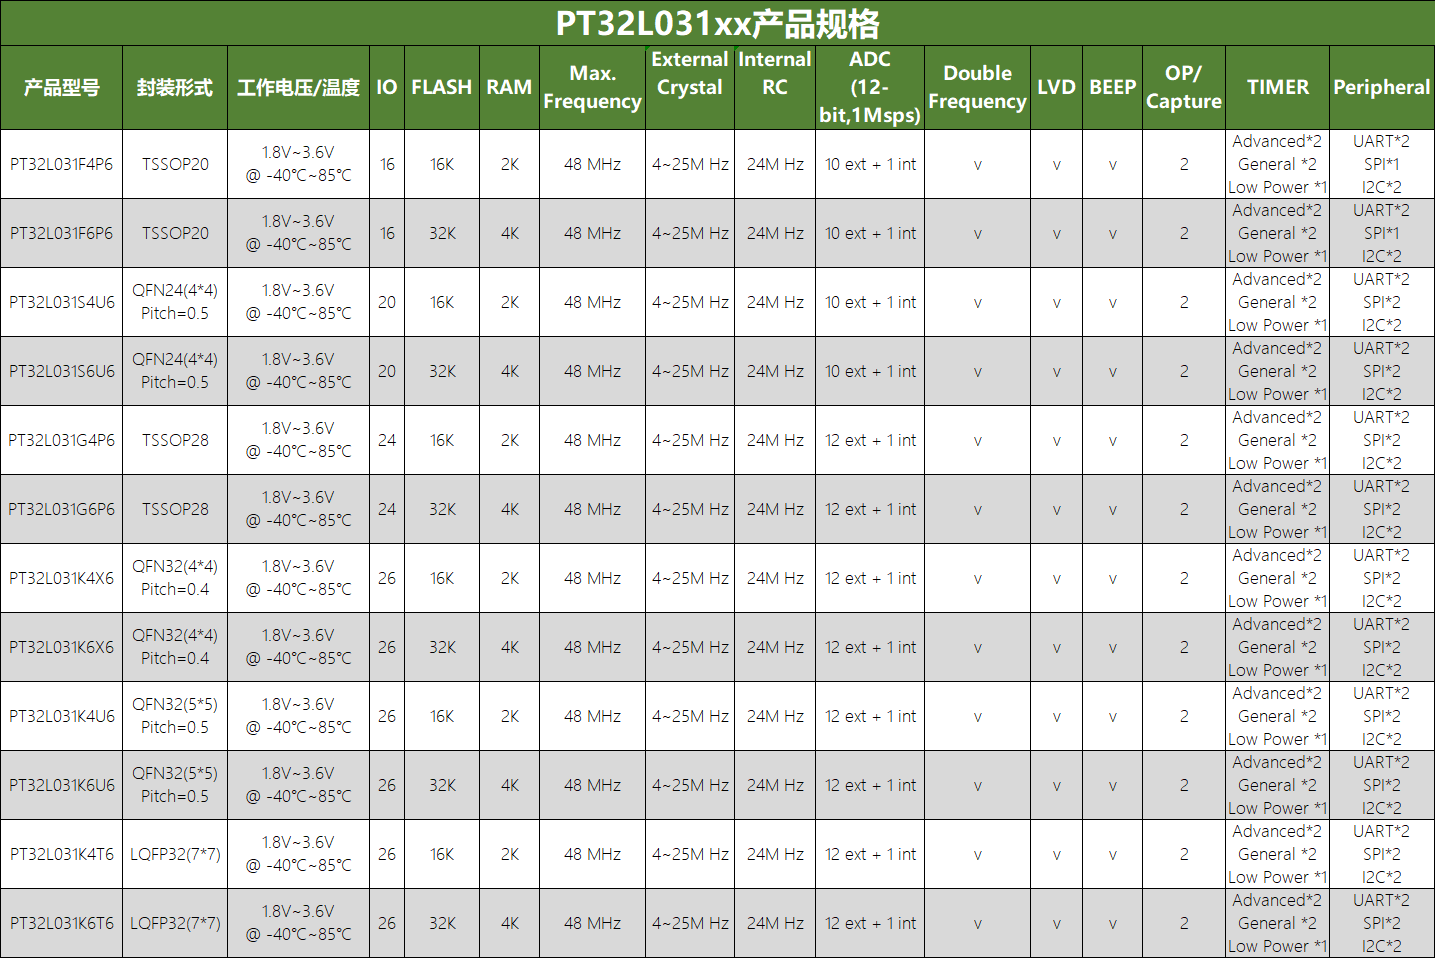This screenshot has width=1435, height=958.
Task: Click the PT32L031K6X6 cell
Action: click(61, 647)
